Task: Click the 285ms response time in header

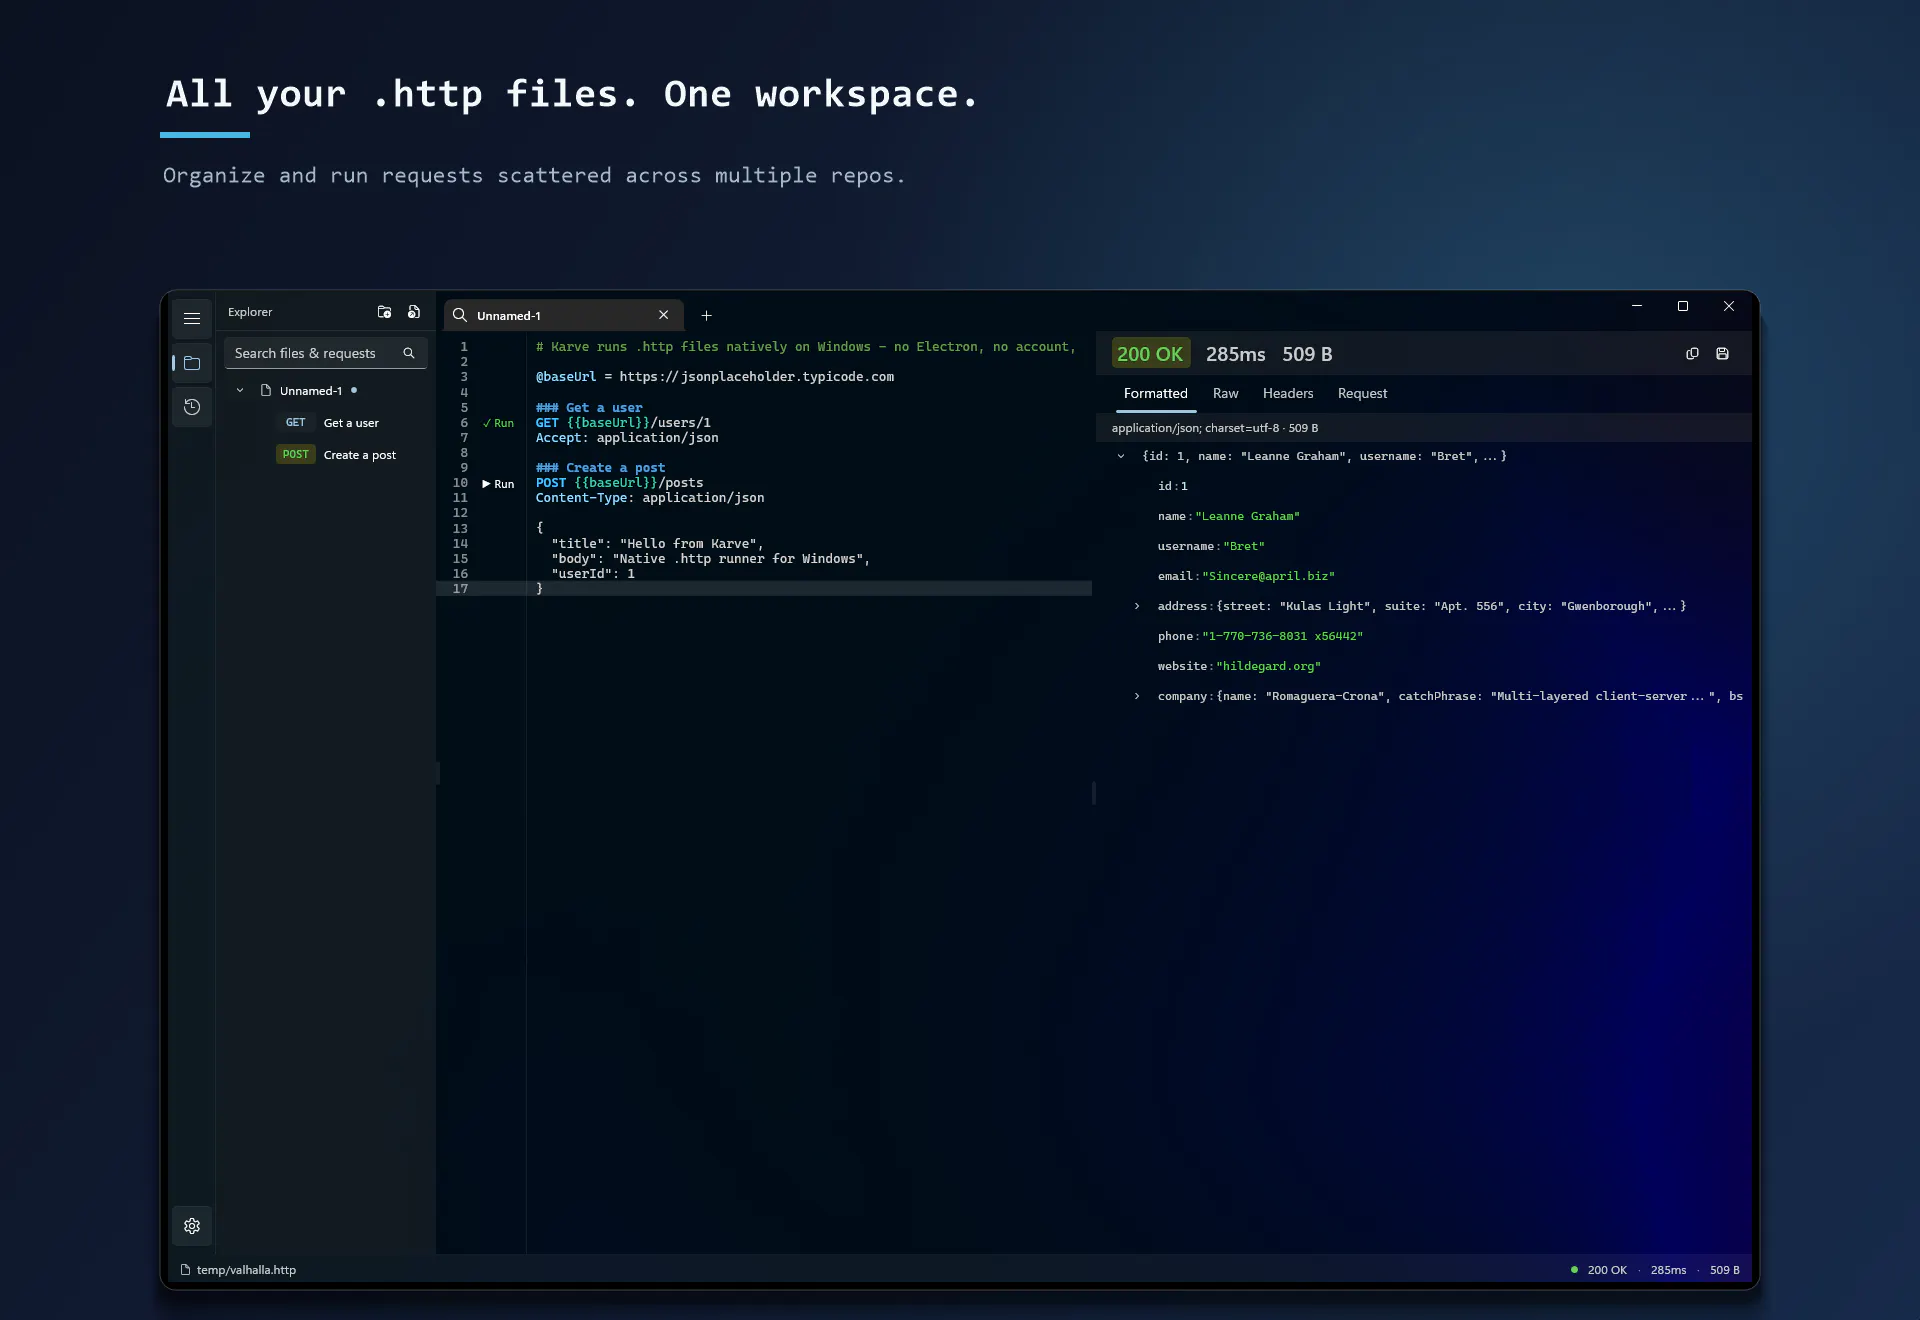Action: [1235, 354]
